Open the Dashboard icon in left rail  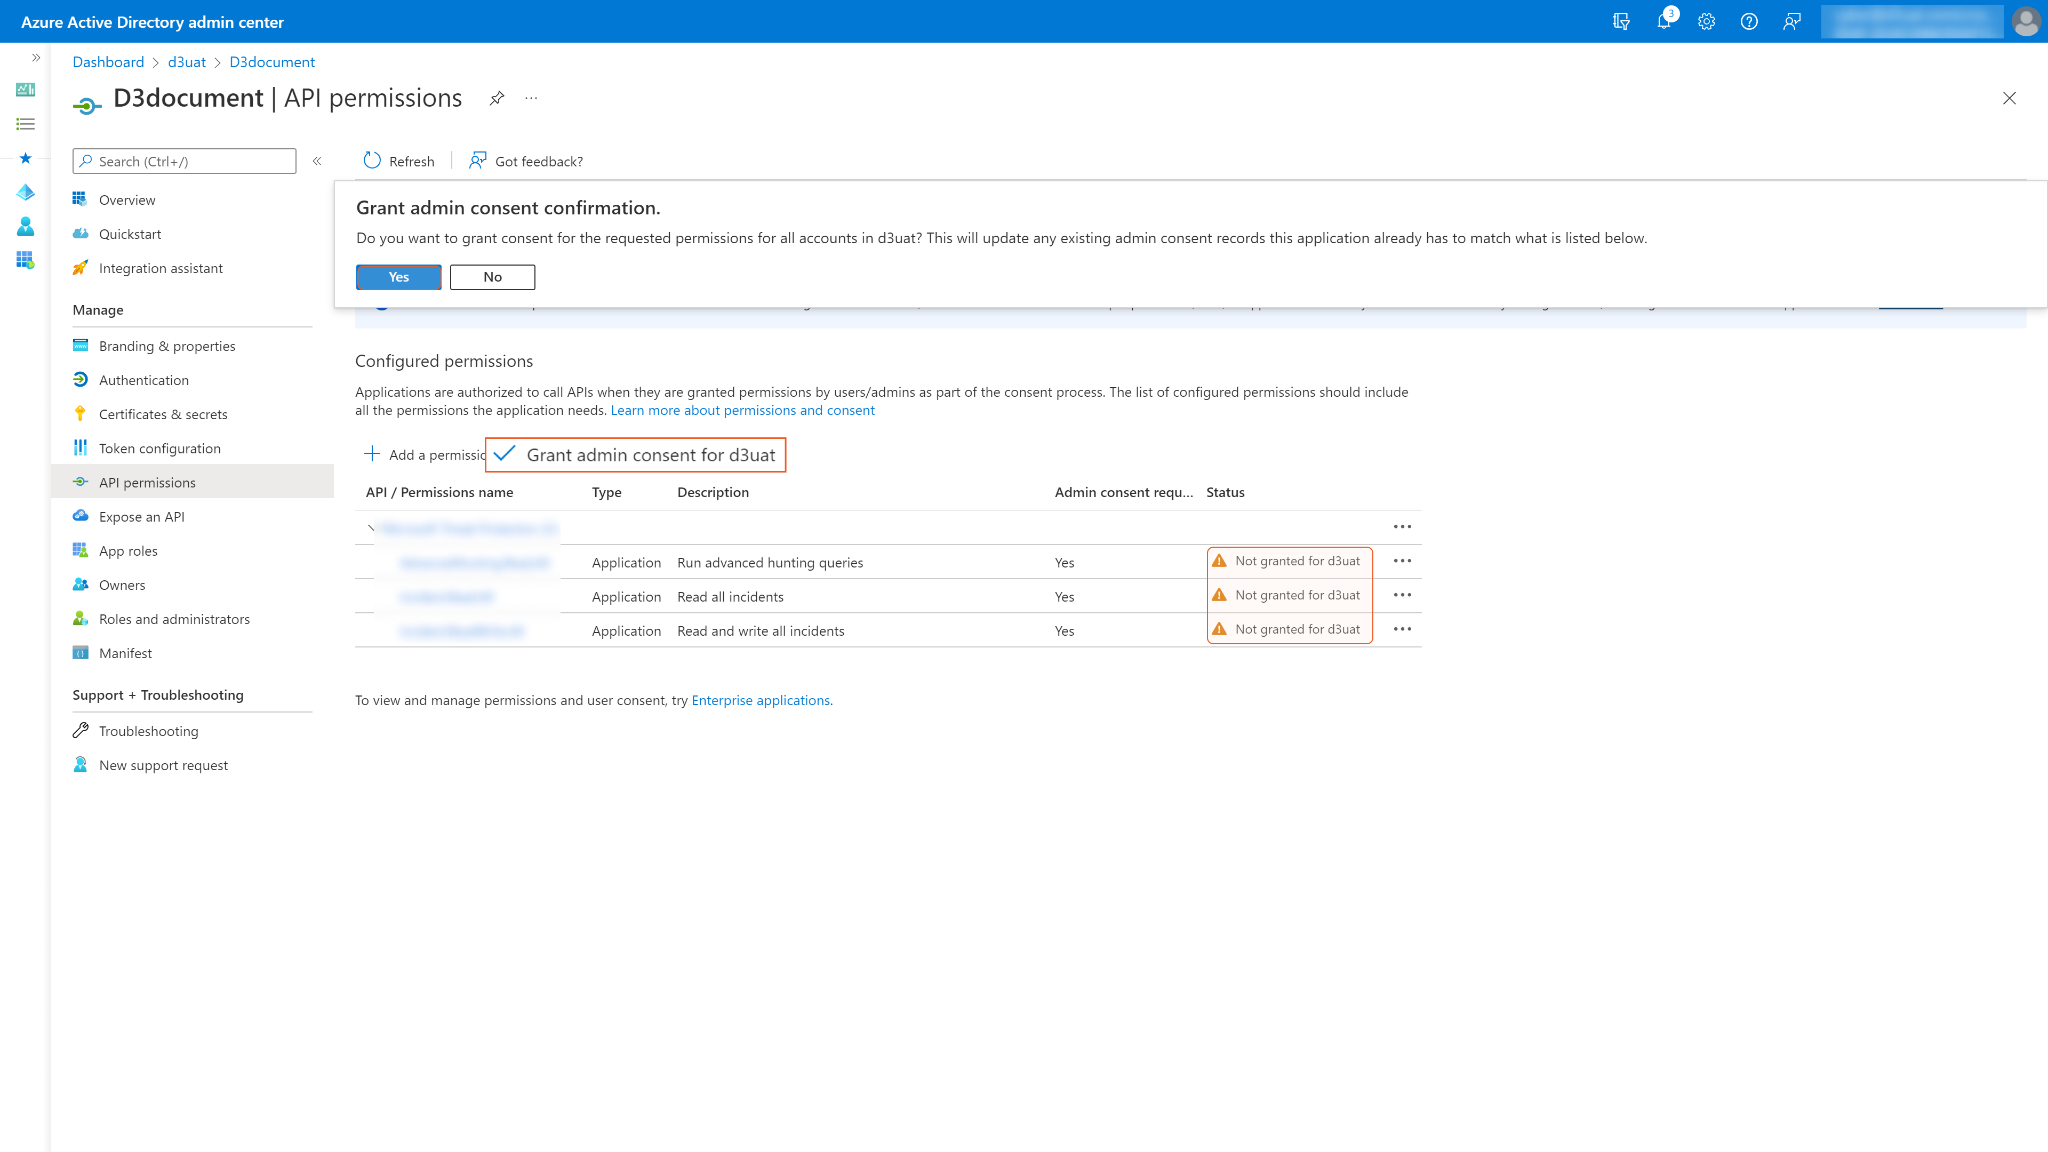click(25, 88)
